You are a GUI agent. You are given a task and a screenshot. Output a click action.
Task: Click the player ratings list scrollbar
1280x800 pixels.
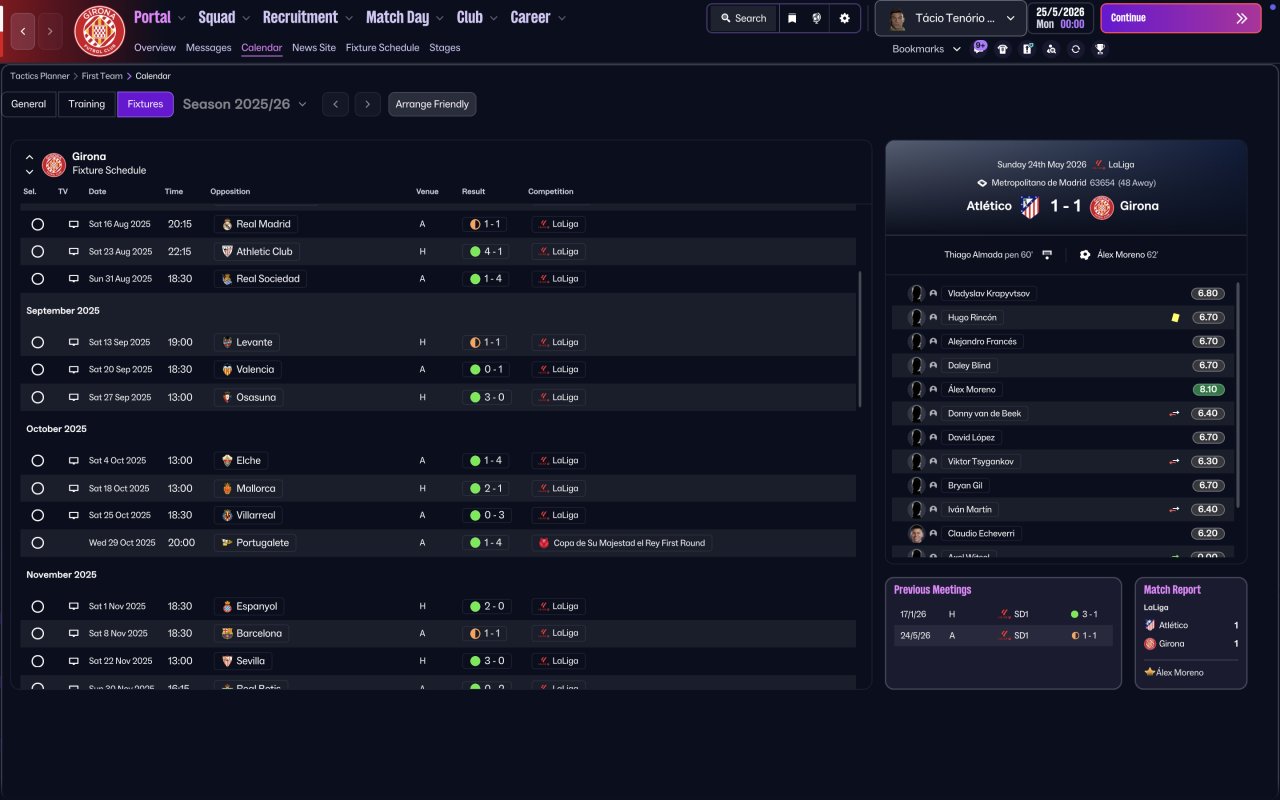coord(1238,394)
